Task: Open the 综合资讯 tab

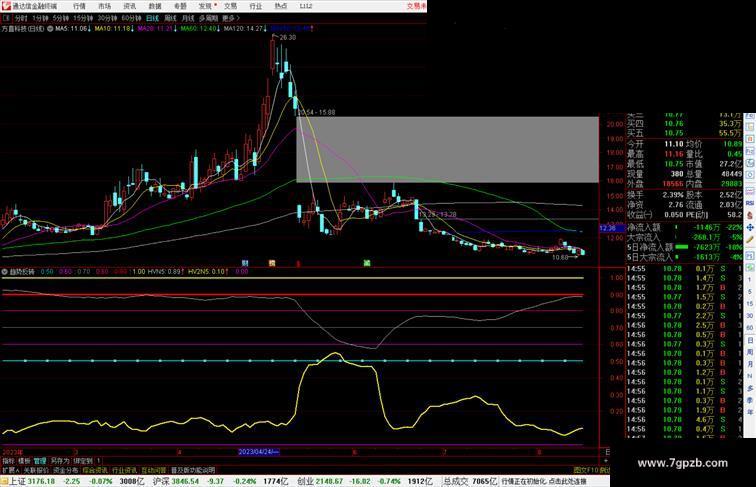Action: pos(95,470)
